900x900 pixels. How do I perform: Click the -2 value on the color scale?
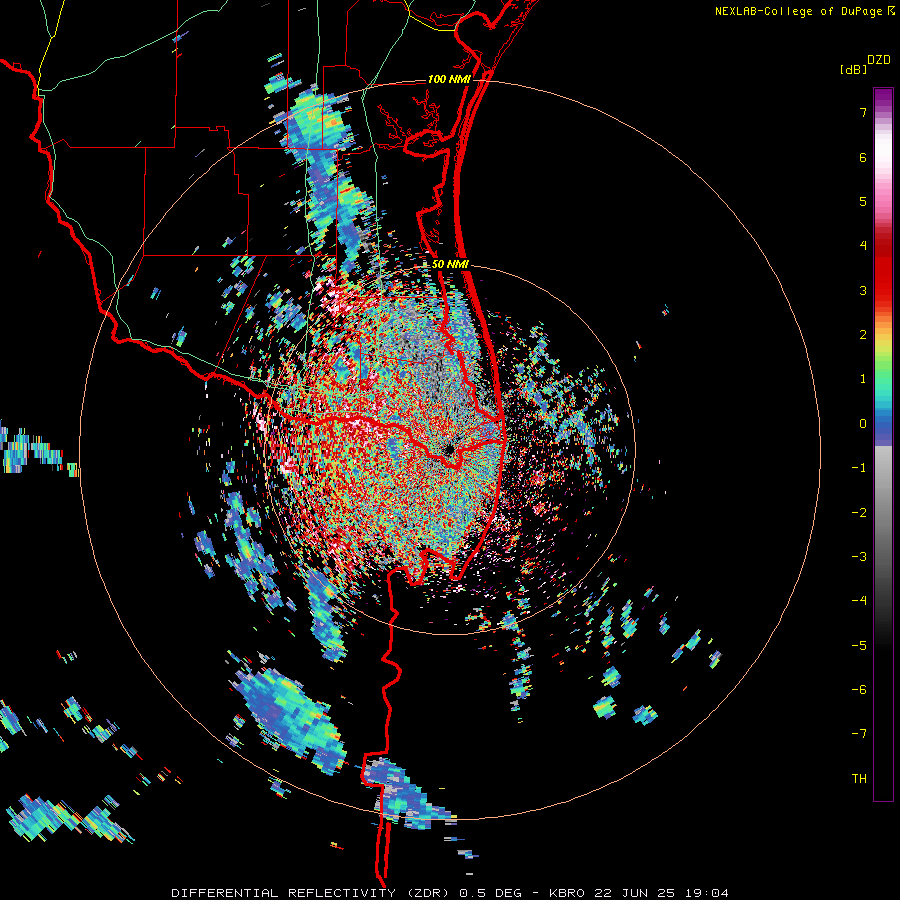click(859, 513)
